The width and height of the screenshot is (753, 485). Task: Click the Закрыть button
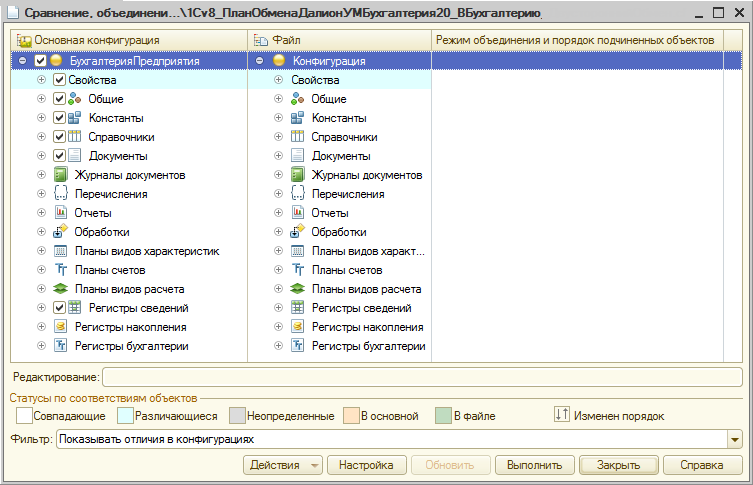(619, 465)
